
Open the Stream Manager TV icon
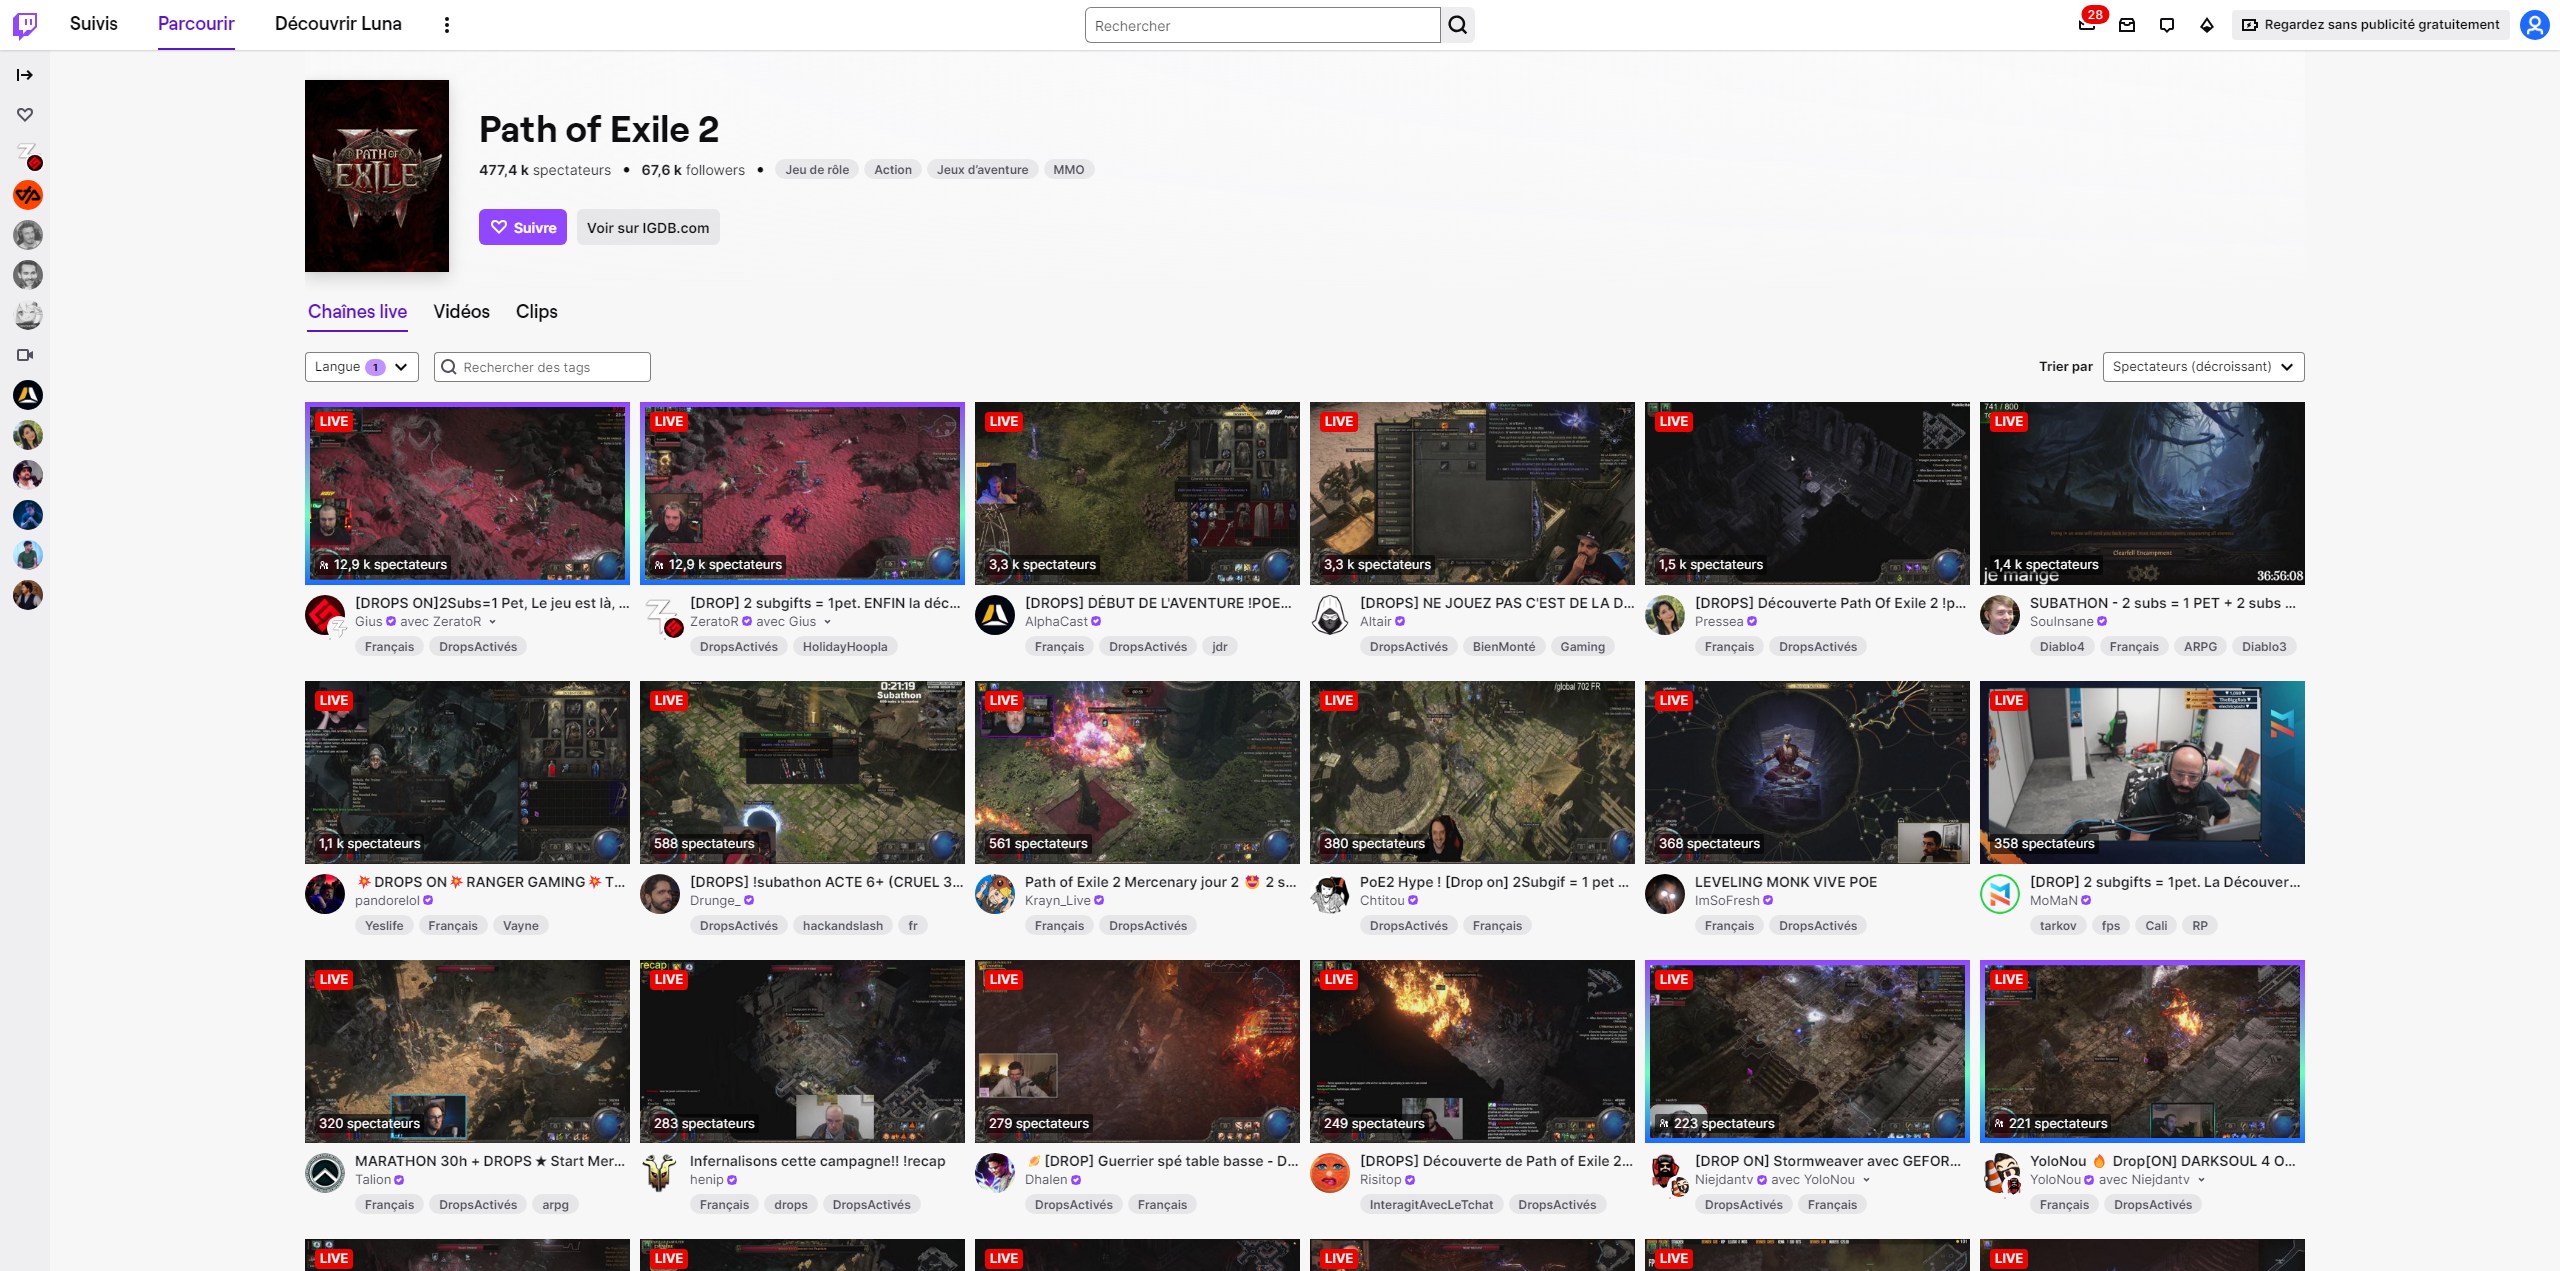click(x=2167, y=24)
